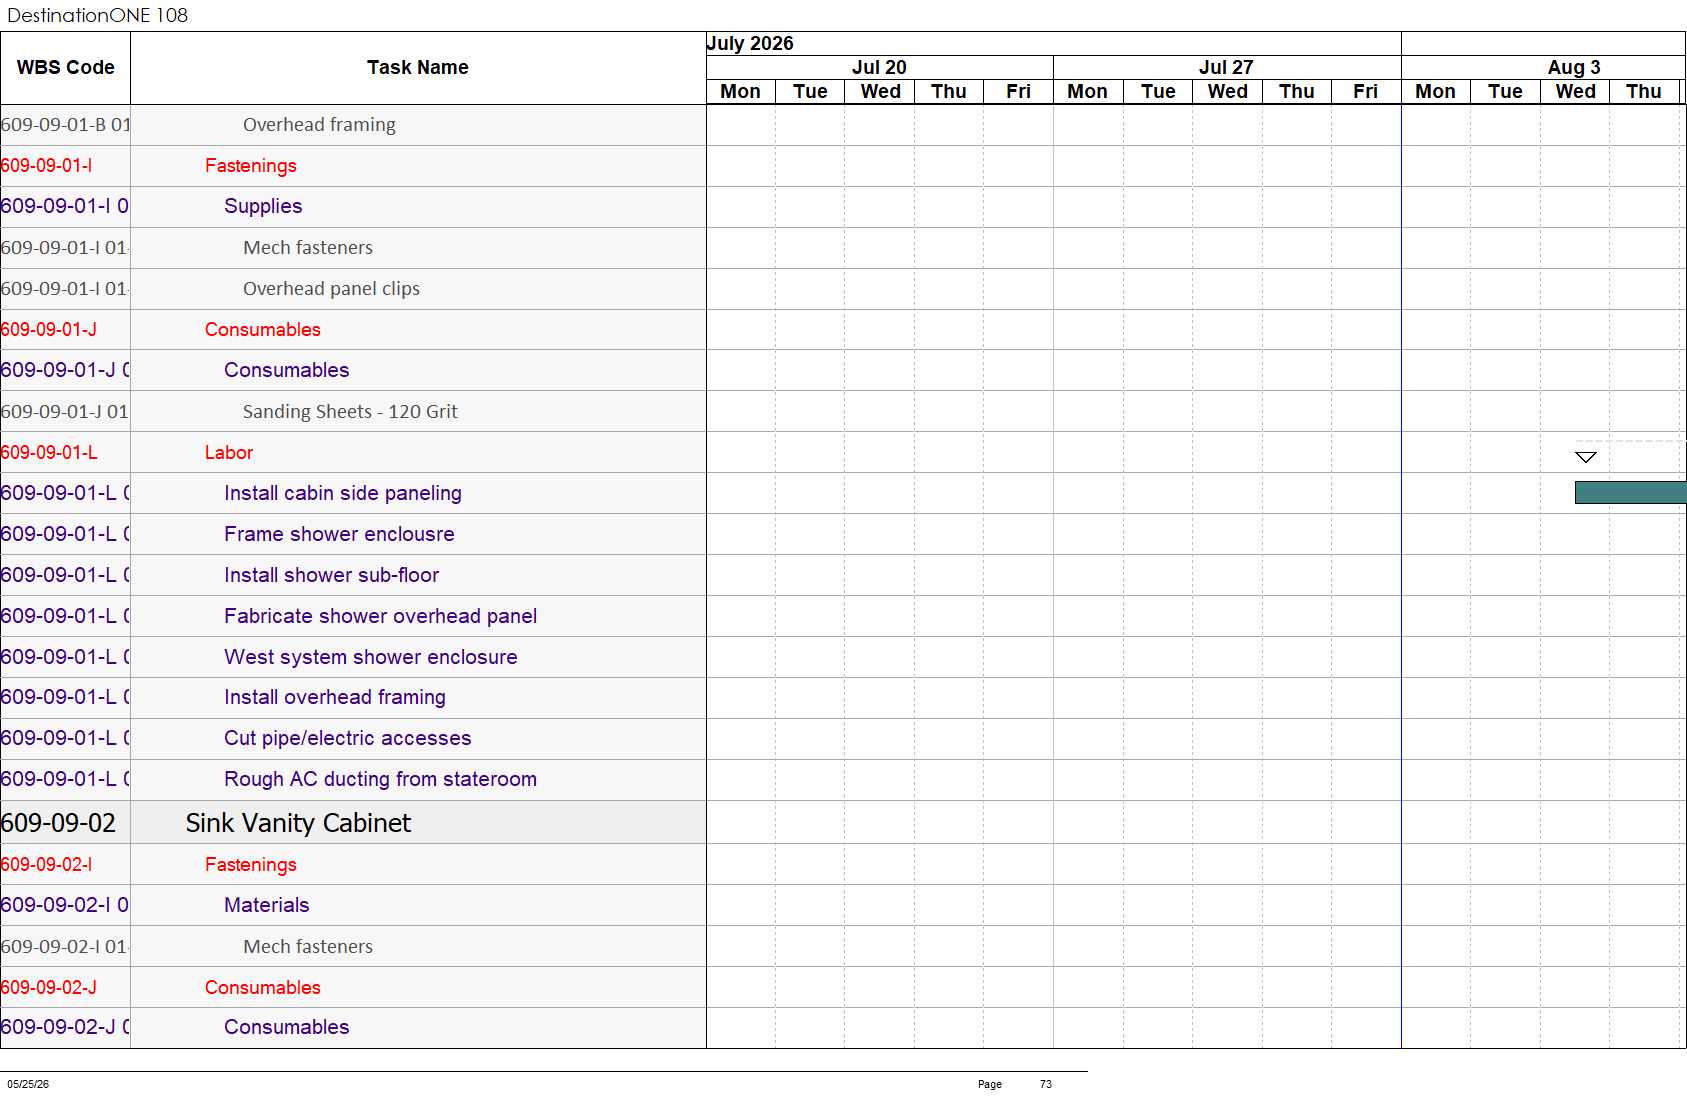Select Cut pipe/electric accesses task
This screenshot has width=1687, height=1097.
tap(347, 738)
